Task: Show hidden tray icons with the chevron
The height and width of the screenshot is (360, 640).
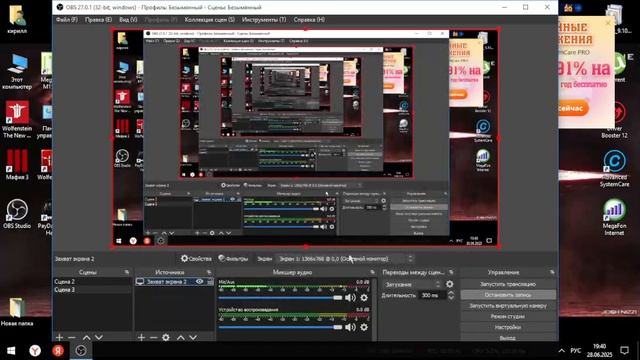Action: 562,351
